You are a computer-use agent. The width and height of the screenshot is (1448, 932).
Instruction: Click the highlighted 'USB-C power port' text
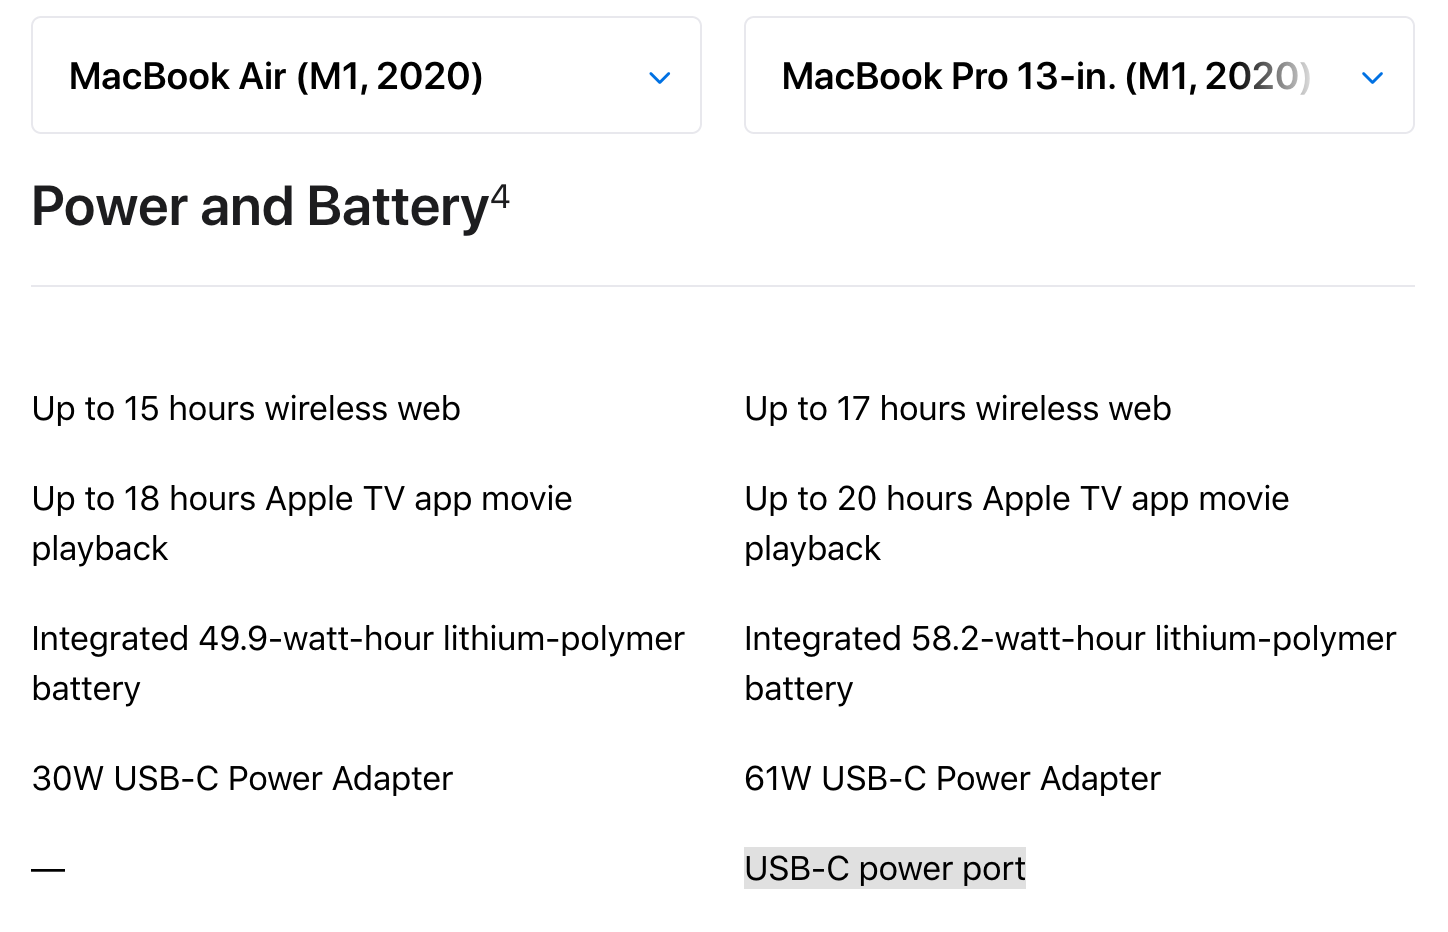pyautogui.click(x=885, y=869)
